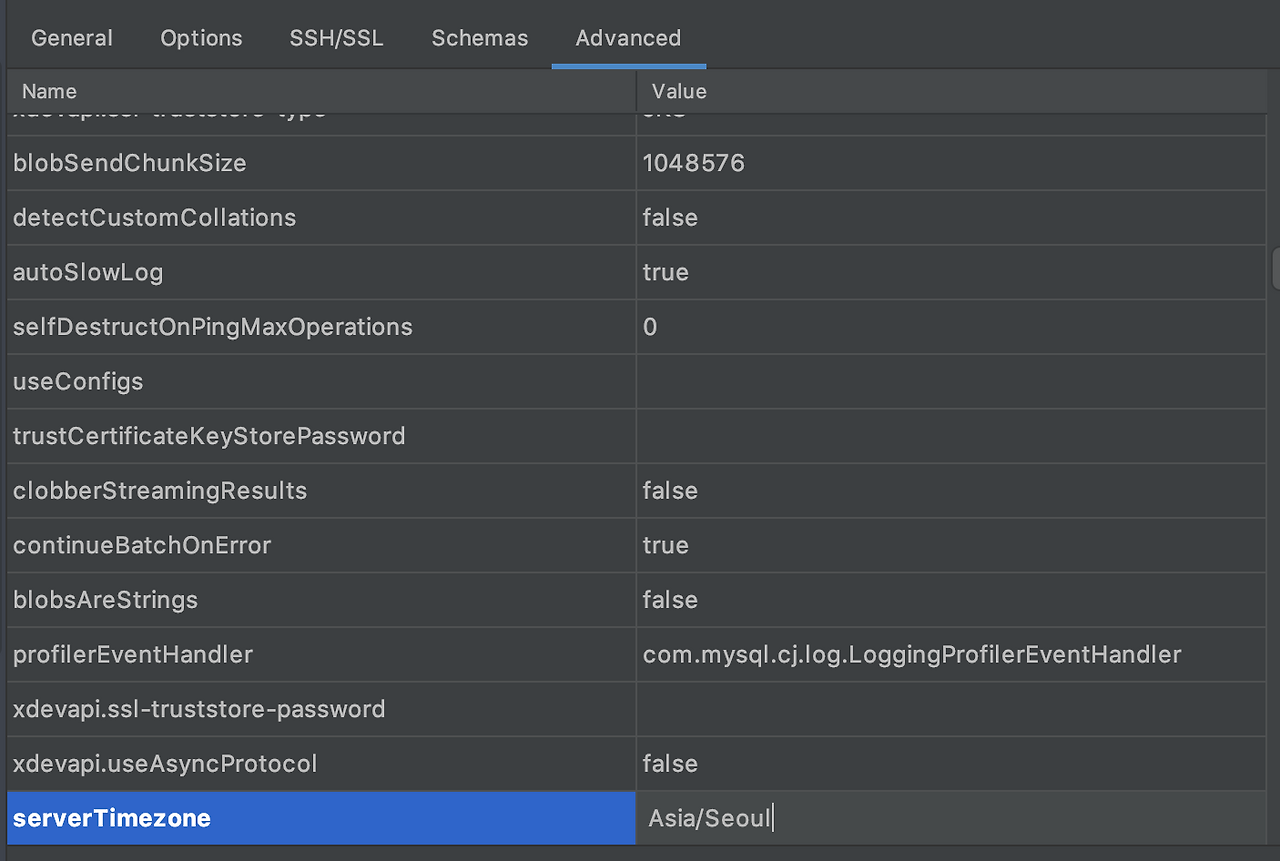Select the blobSendChunkSize row
Screen dimensions: 1280x861
click(x=129, y=162)
